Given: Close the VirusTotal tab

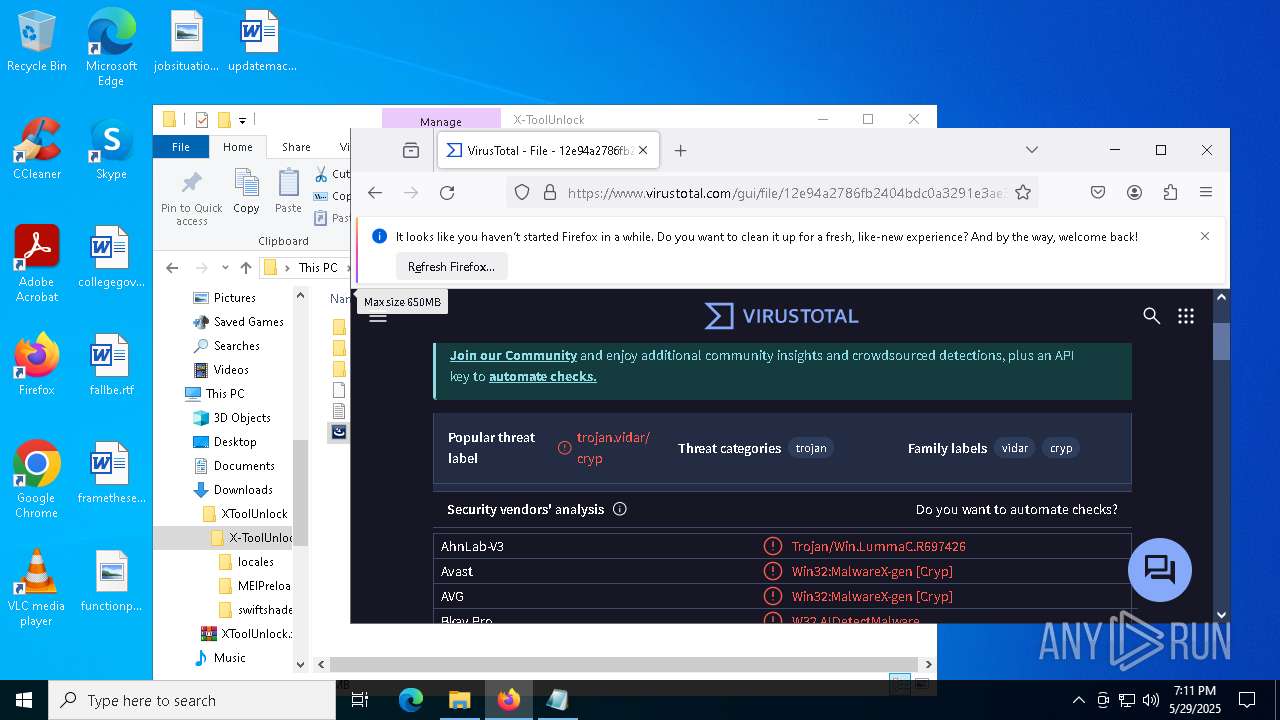Looking at the screenshot, I should 643,150.
